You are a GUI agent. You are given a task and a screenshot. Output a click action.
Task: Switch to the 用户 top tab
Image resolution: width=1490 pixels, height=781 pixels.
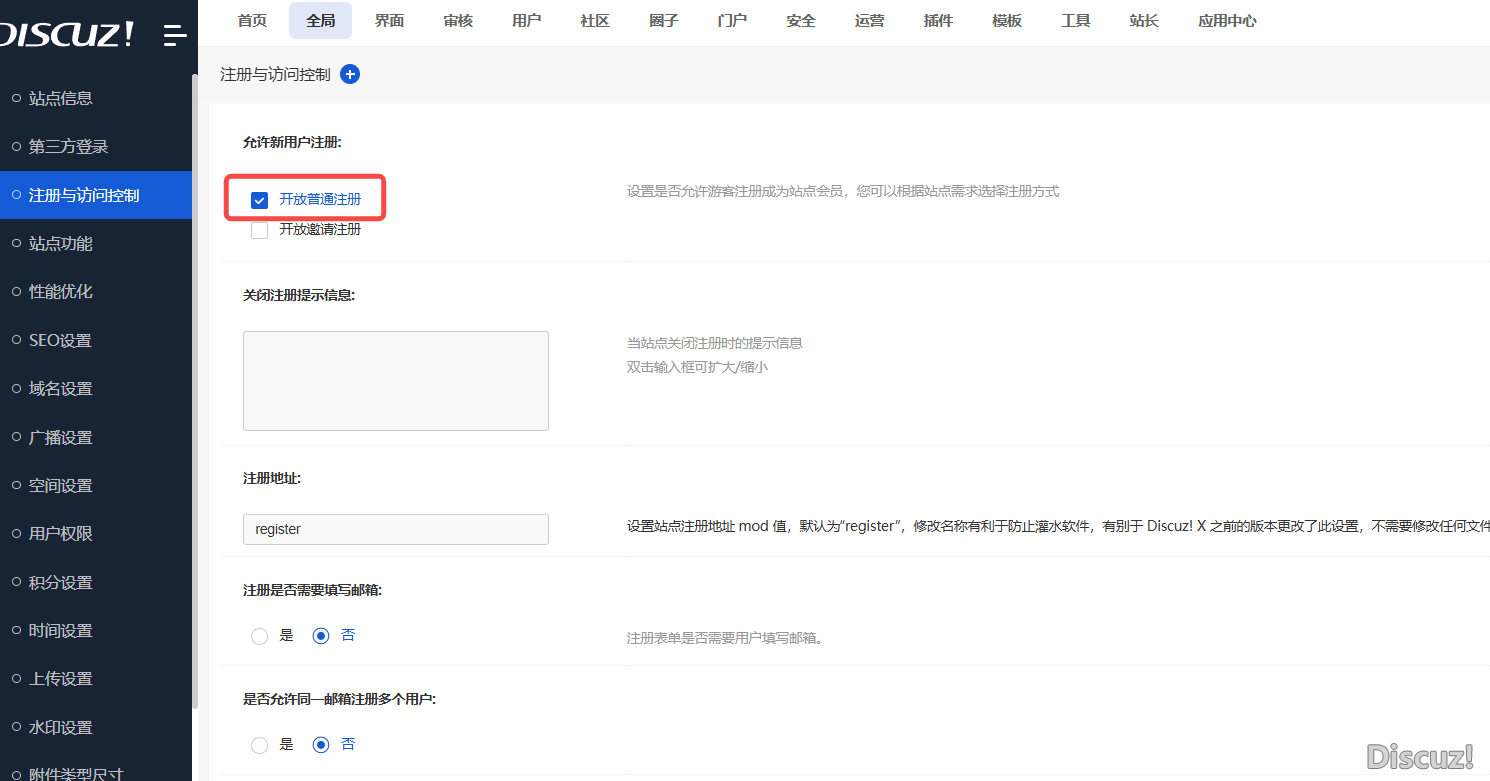526,21
